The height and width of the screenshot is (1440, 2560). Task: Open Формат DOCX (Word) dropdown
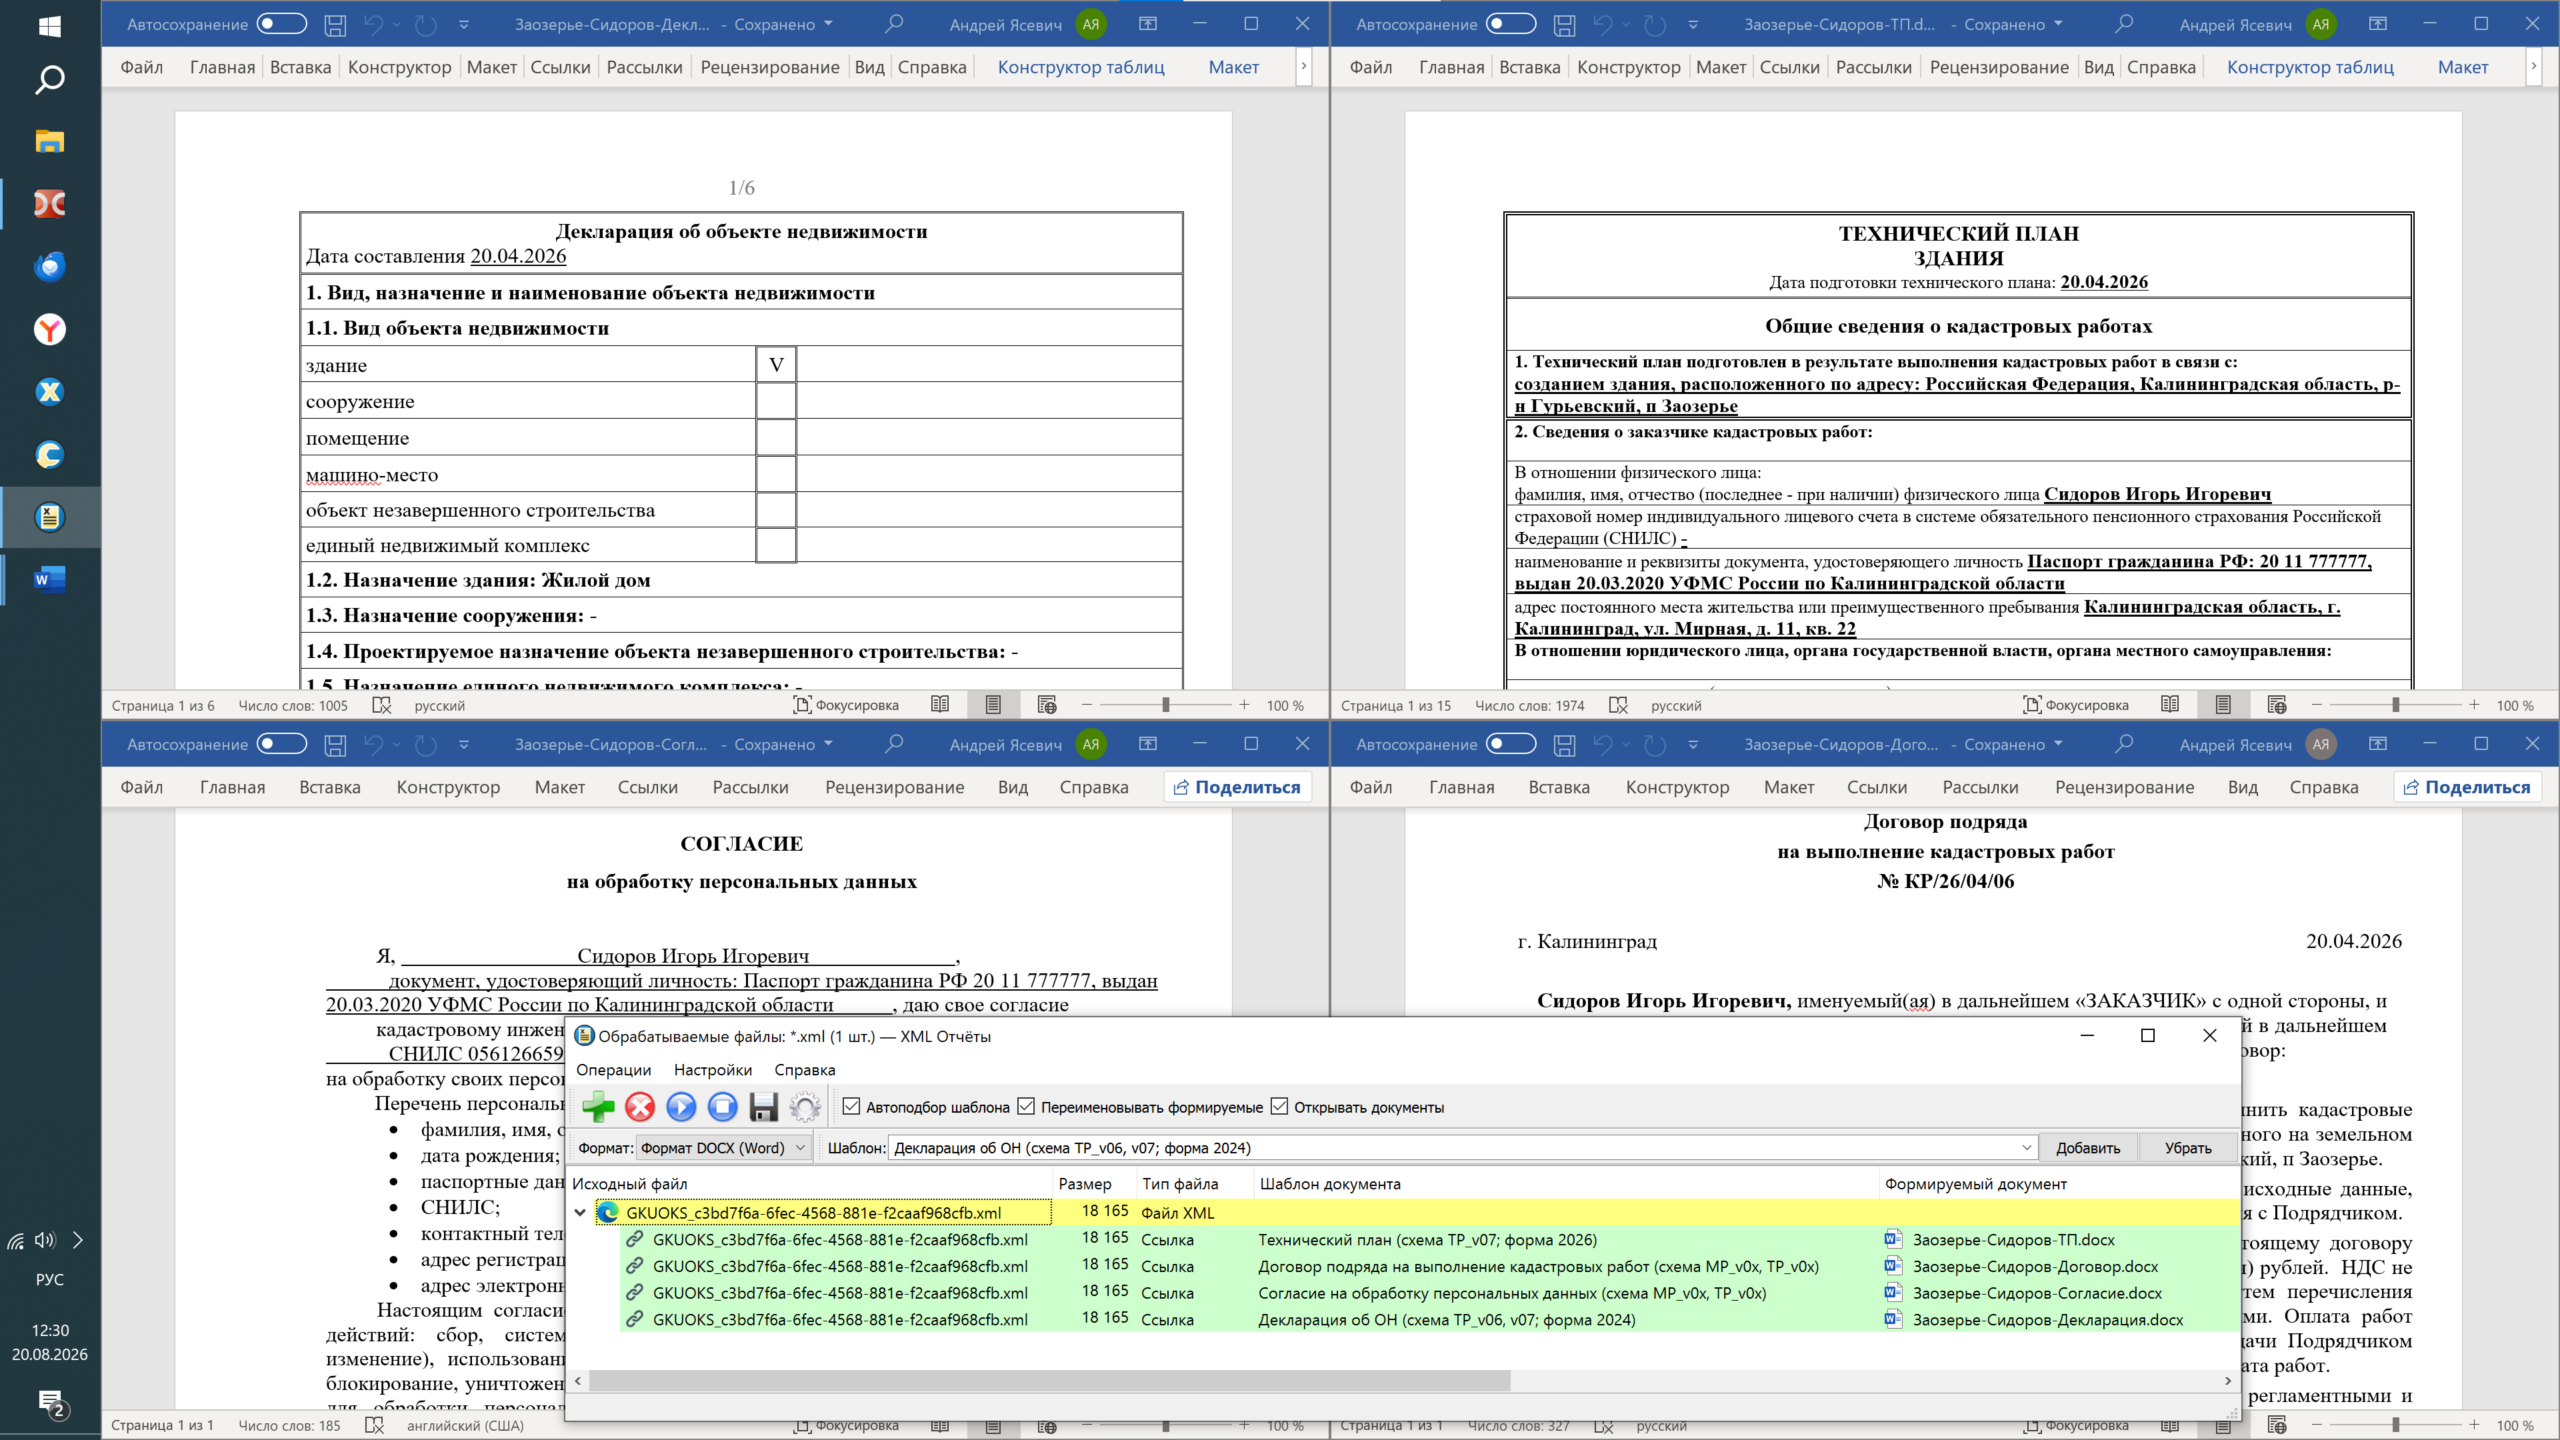pyautogui.click(x=723, y=1147)
